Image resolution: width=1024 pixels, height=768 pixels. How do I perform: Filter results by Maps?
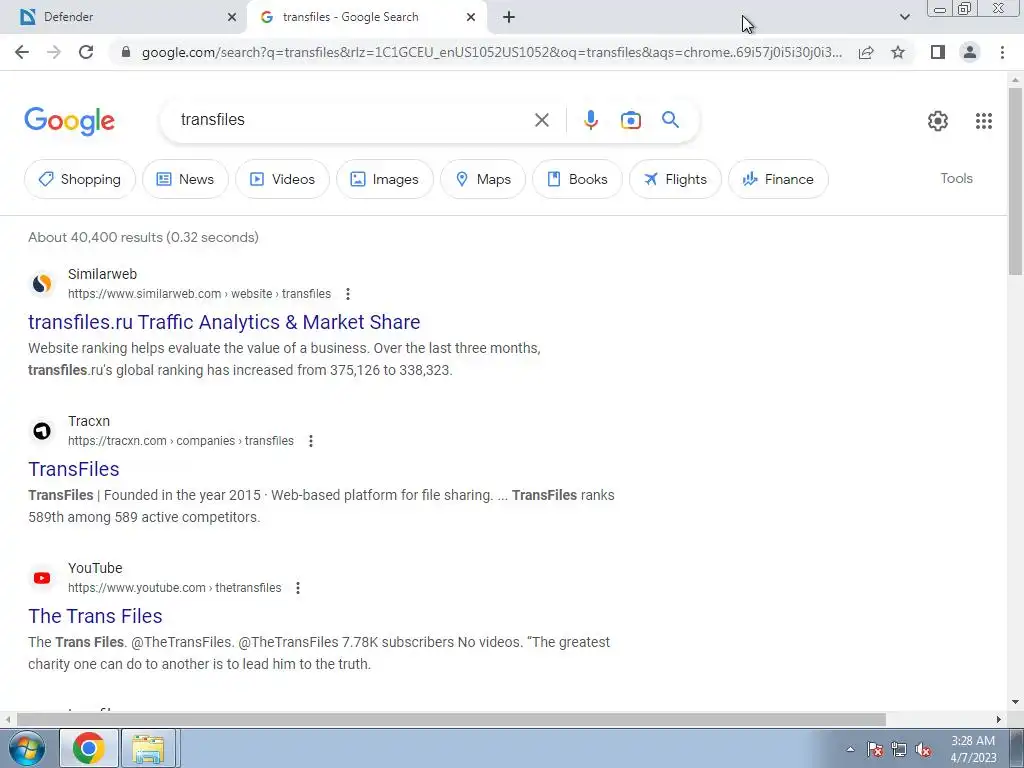[x=483, y=179]
